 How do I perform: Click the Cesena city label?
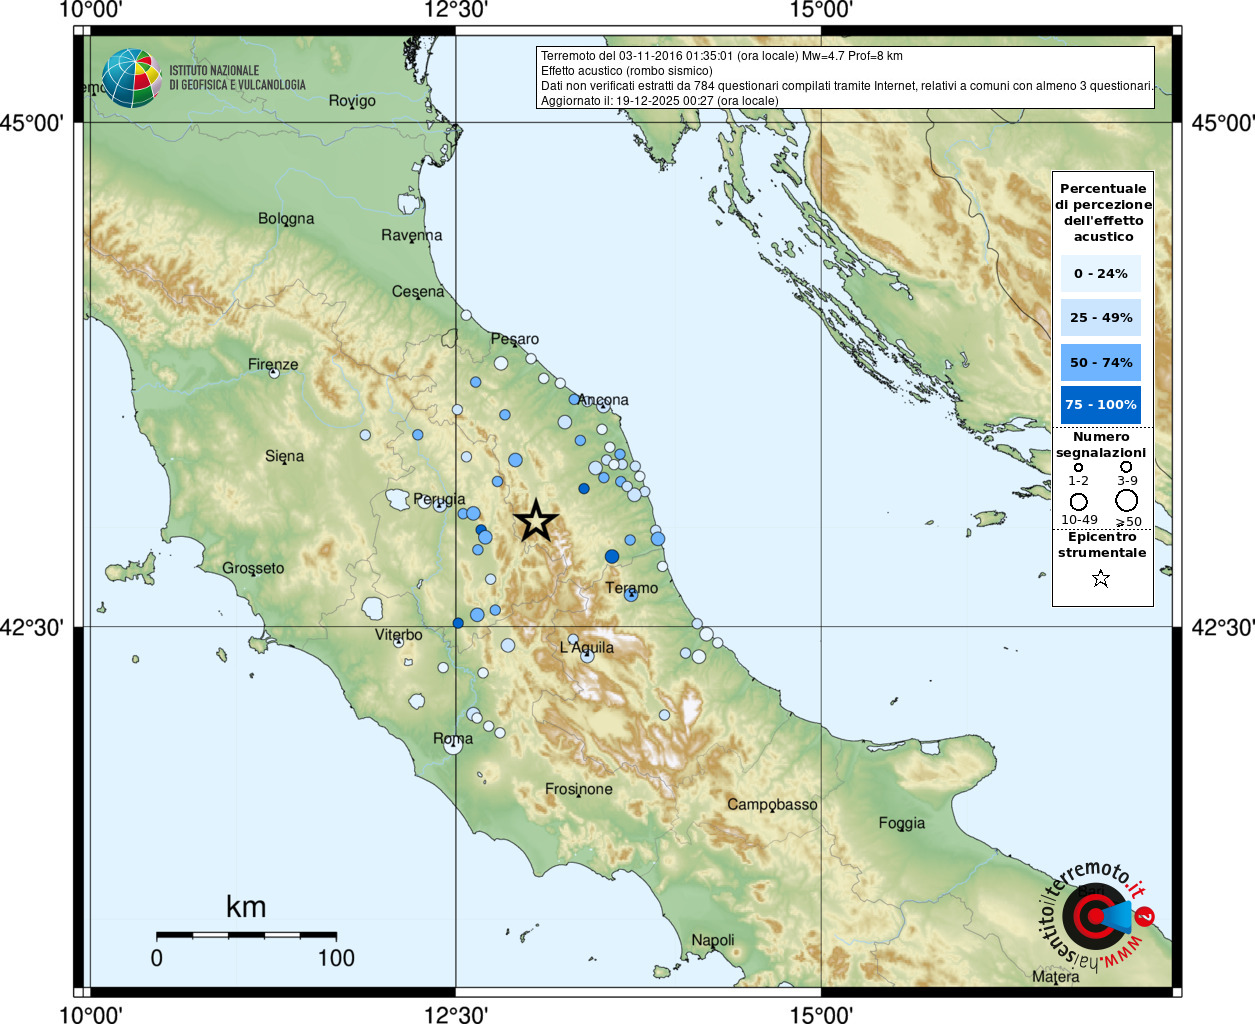click(418, 291)
